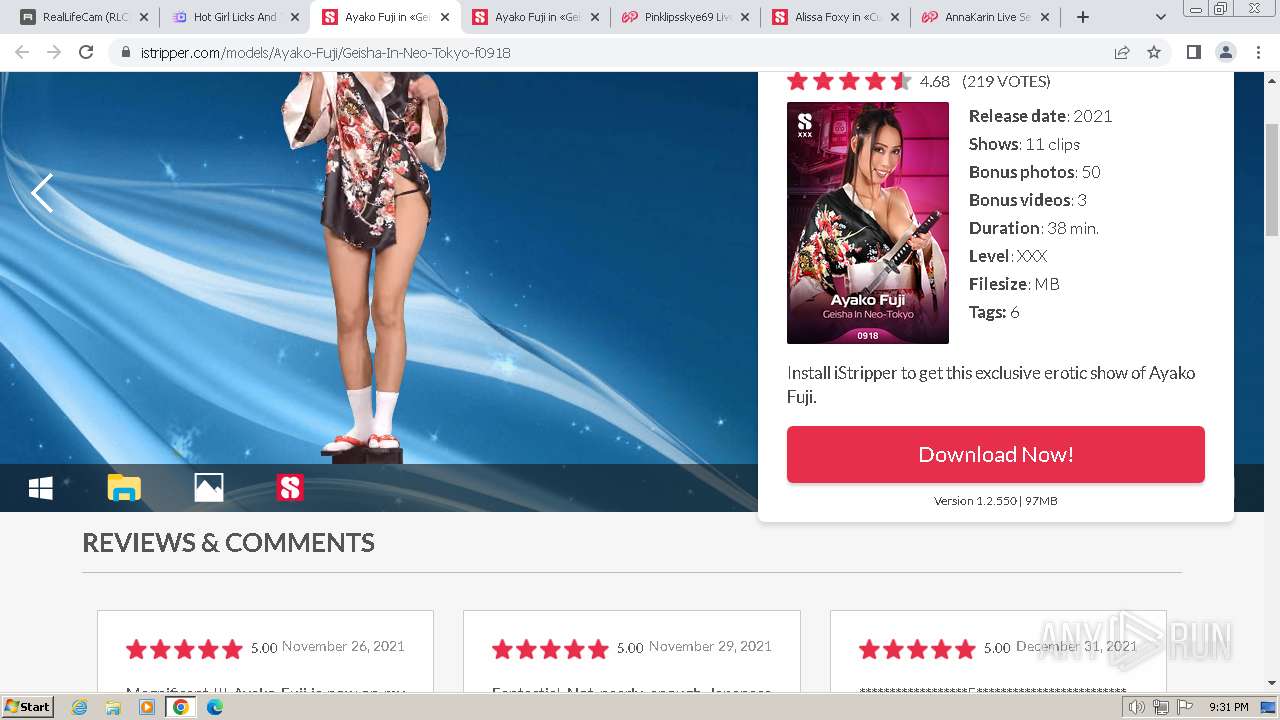The width and height of the screenshot is (1280, 720).
Task: Click the volume speaker tray icon
Action: pos(1137,707)
